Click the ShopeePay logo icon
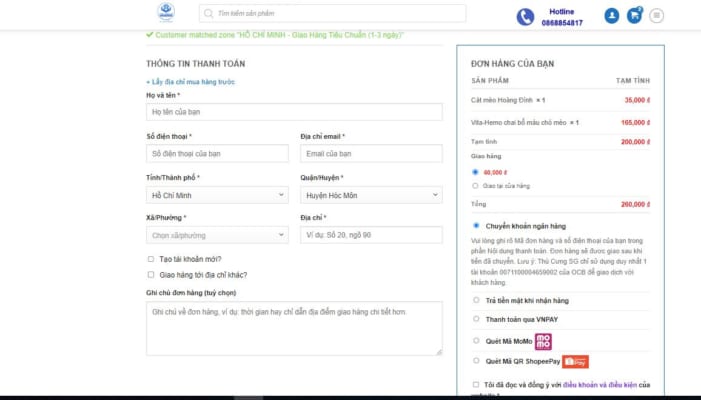Screen dimensions: 701x400 point(575,361)
